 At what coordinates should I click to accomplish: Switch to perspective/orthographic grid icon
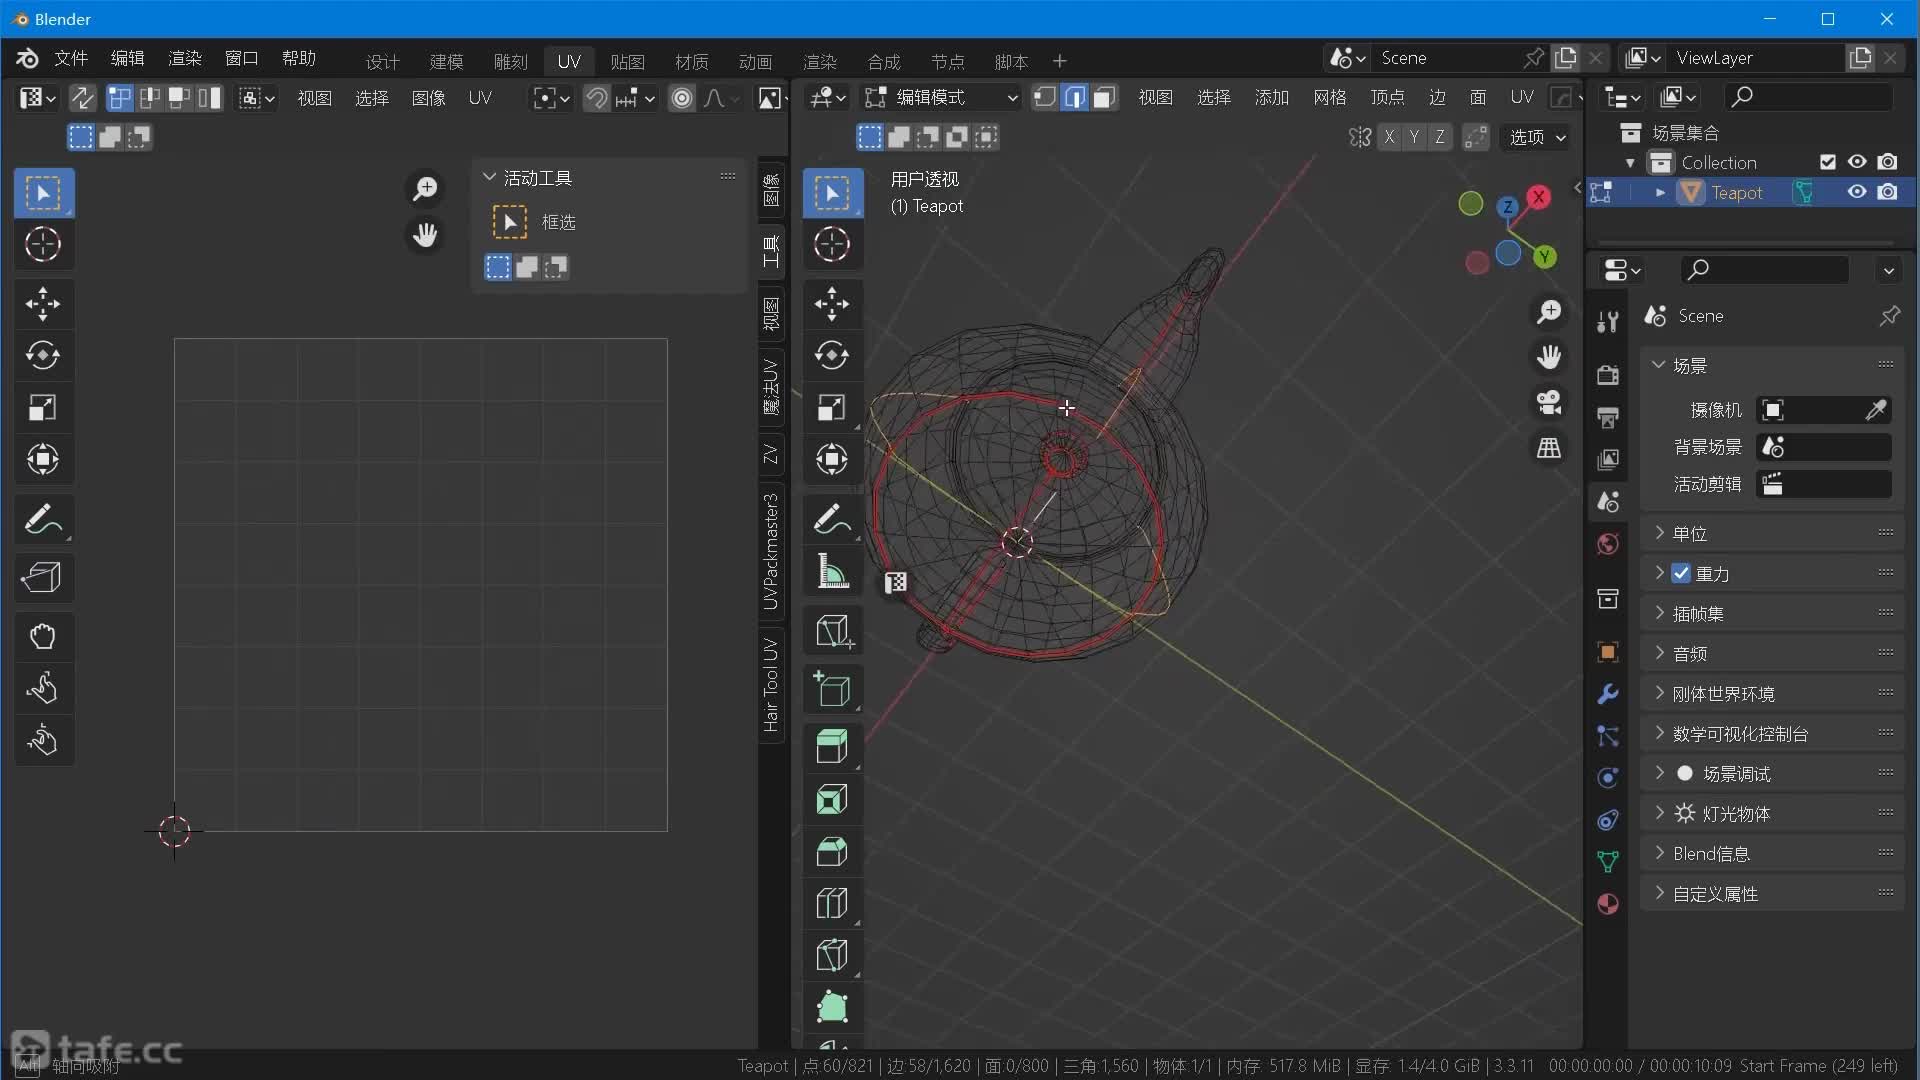tap(1549, 448)
